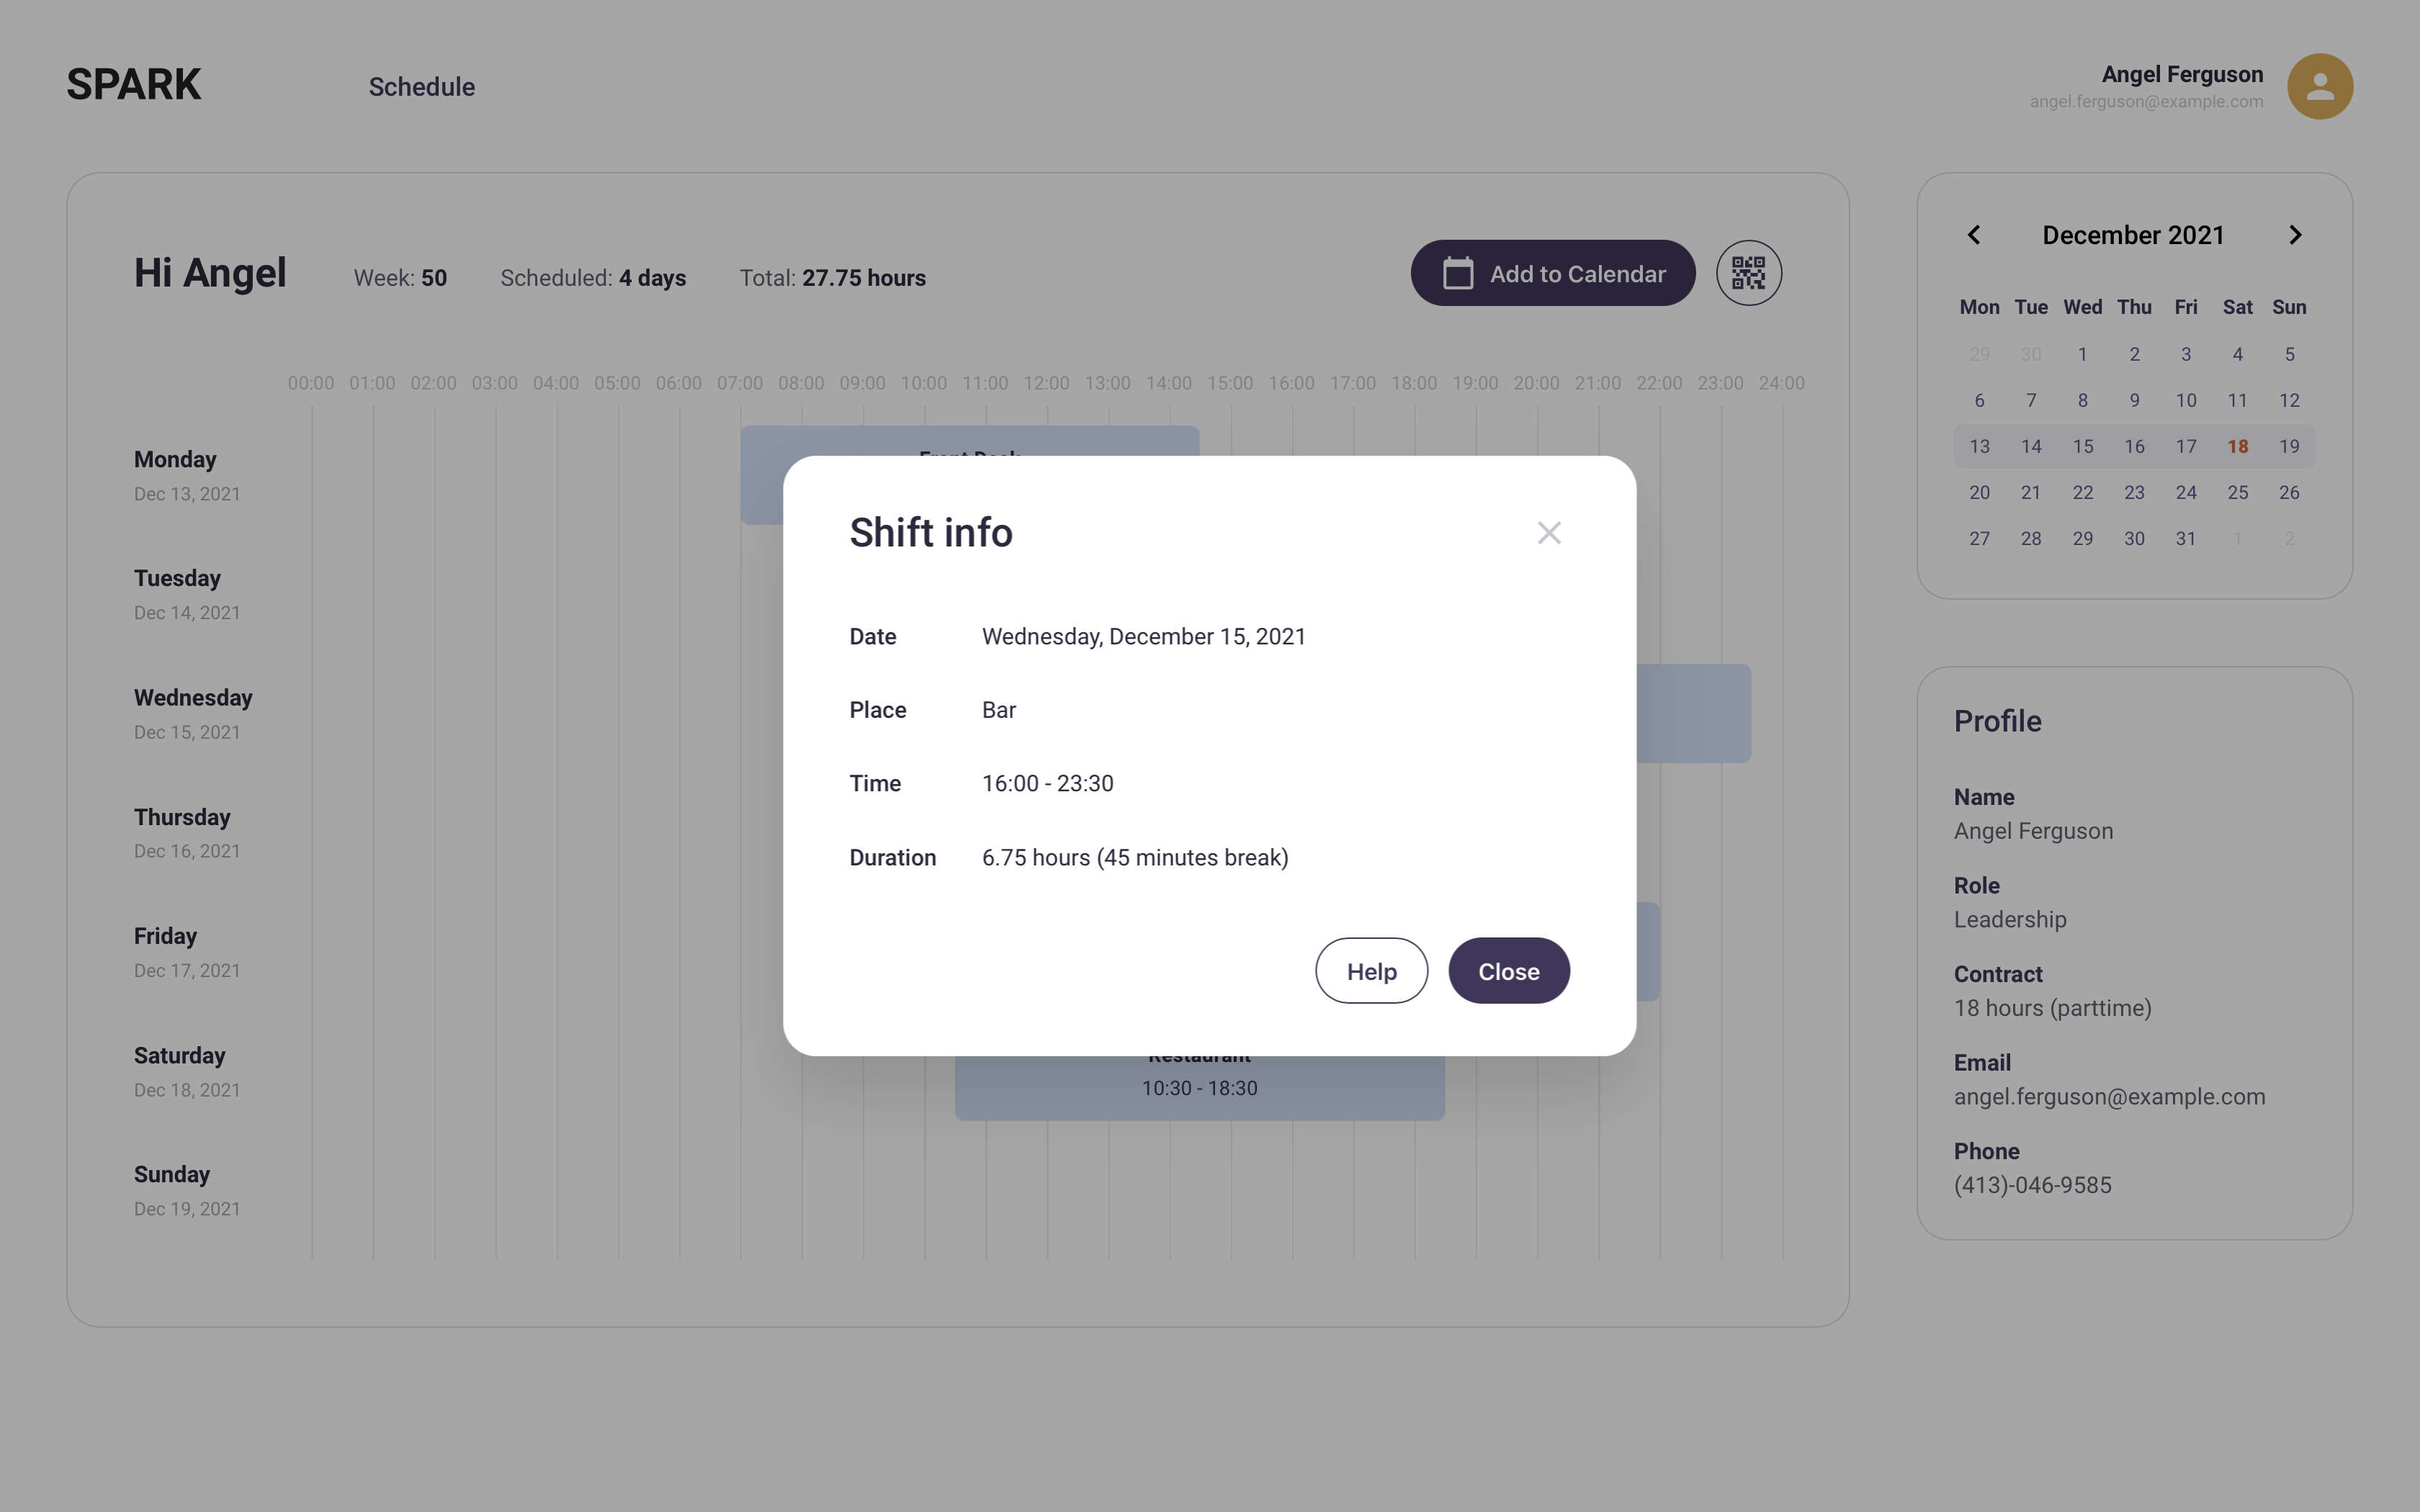Select December 13 in the calendar
2420x1512 pixels.
point(1979,447)
